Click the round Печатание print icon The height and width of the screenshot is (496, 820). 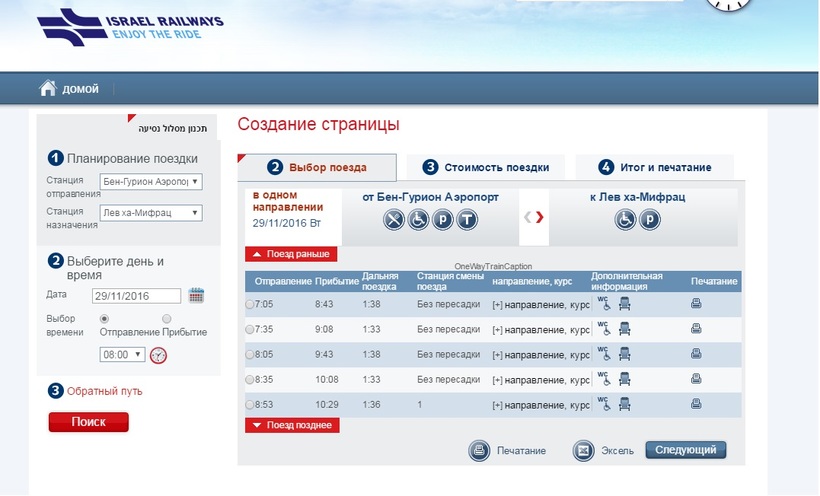click(x=479, y=451)
